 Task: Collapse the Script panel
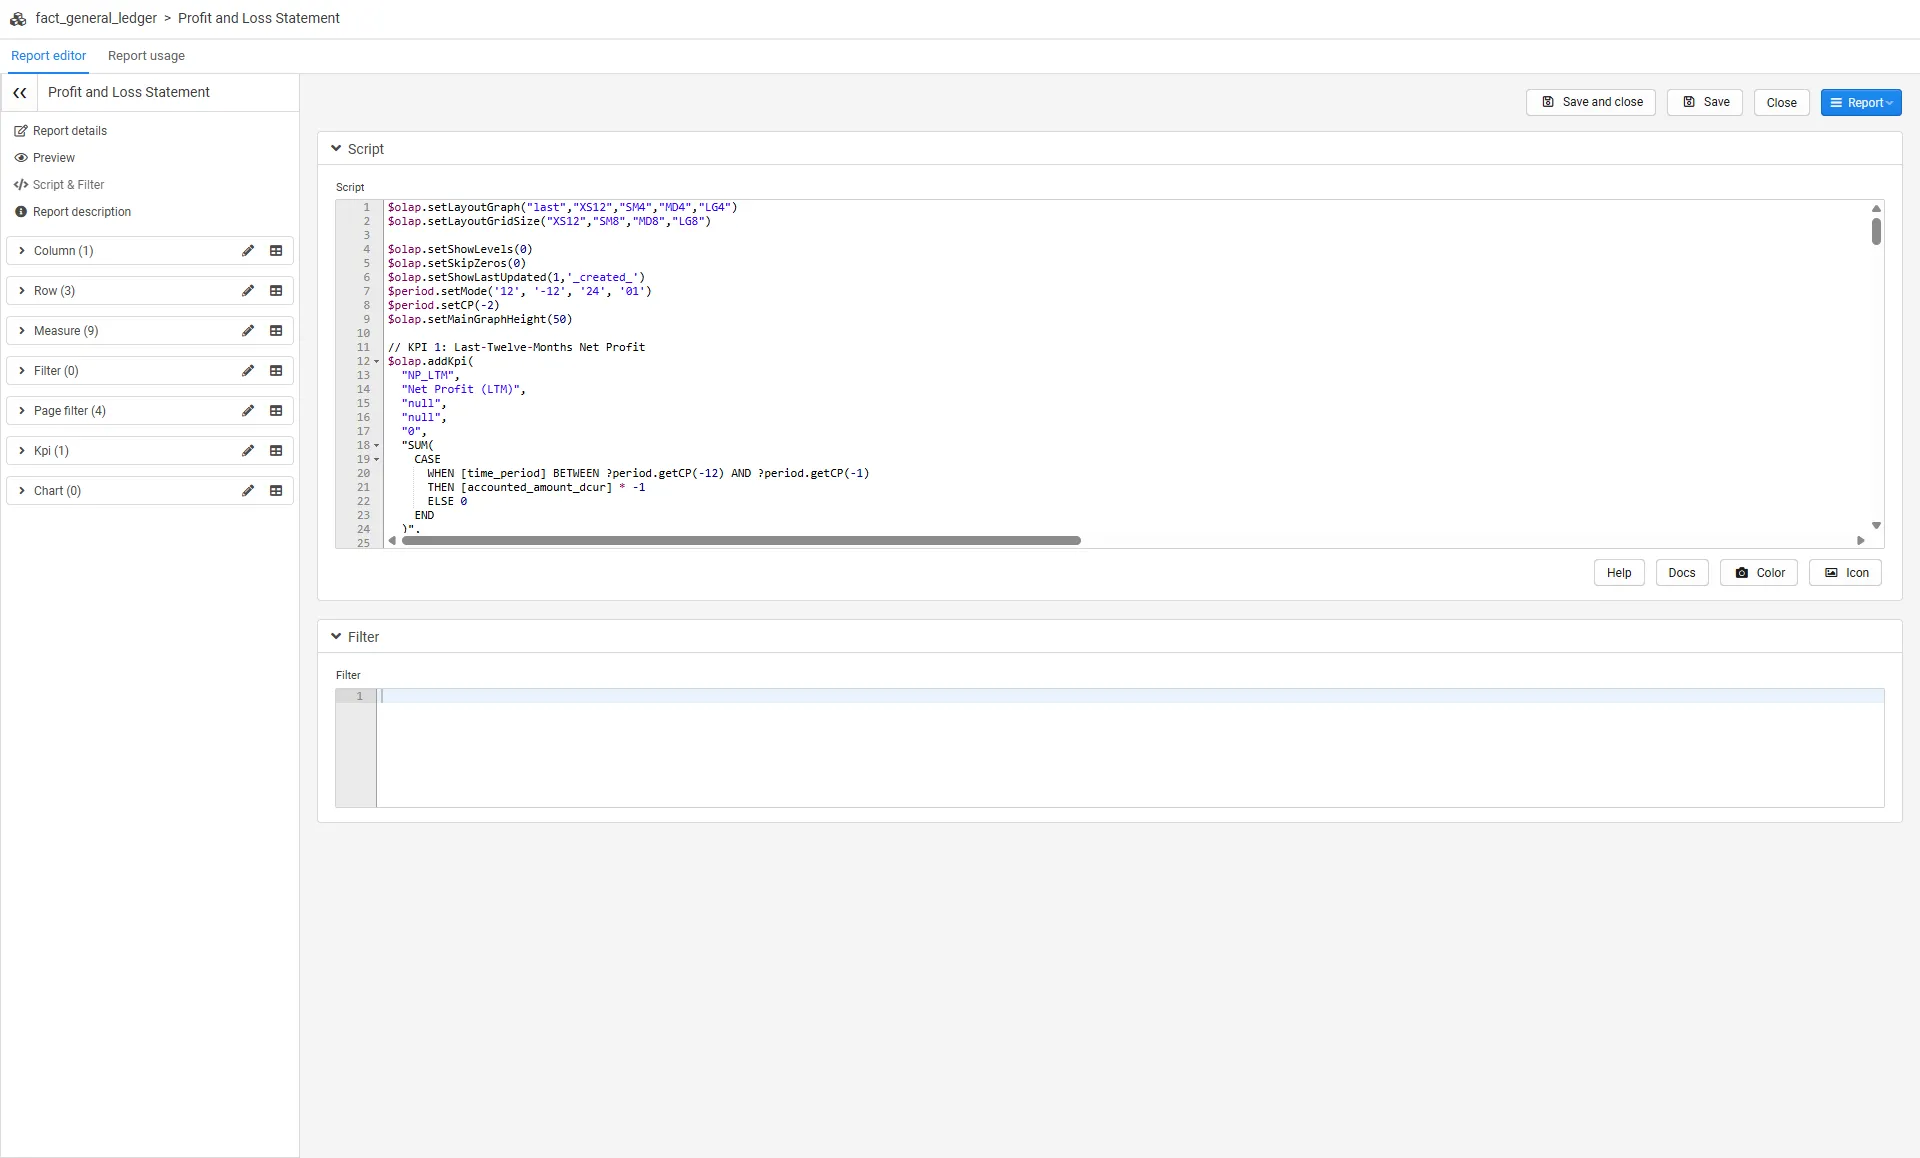(336, 148)
